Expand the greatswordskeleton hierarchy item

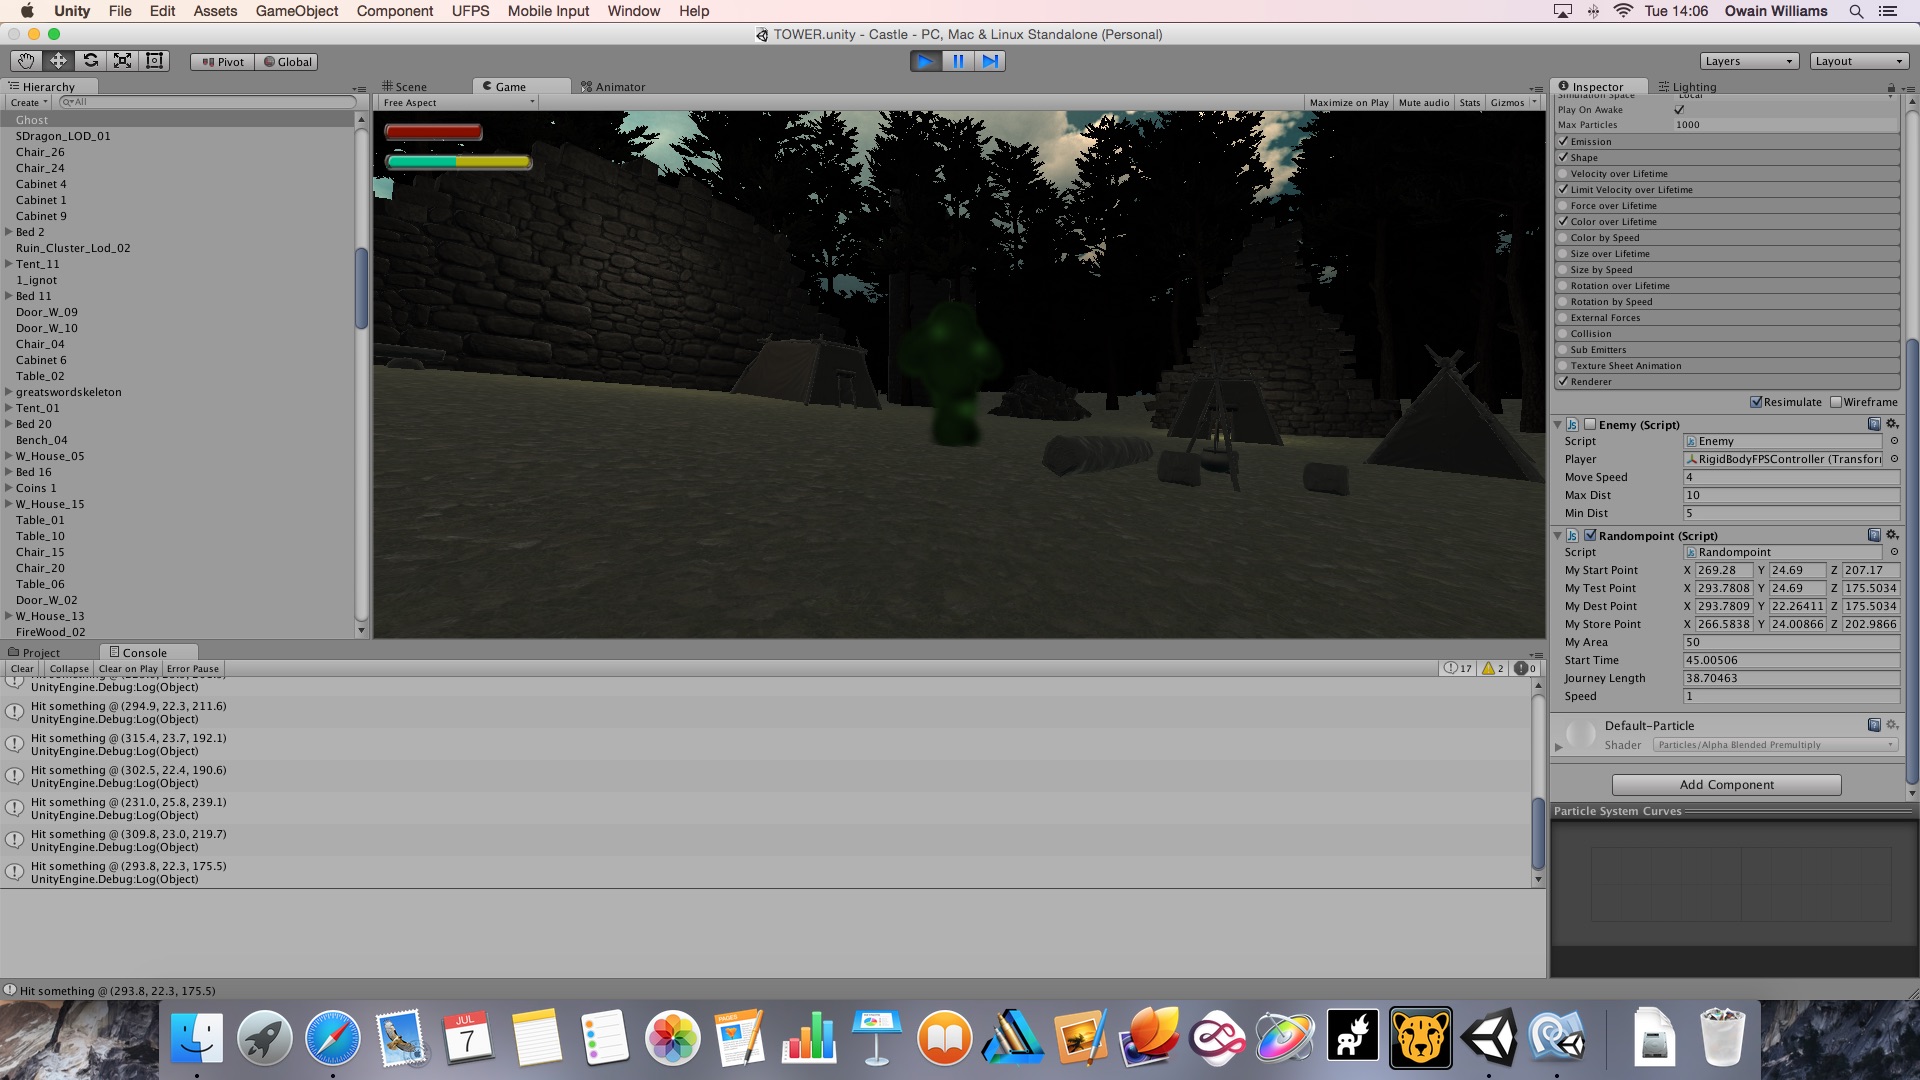[x=9, y=392]
